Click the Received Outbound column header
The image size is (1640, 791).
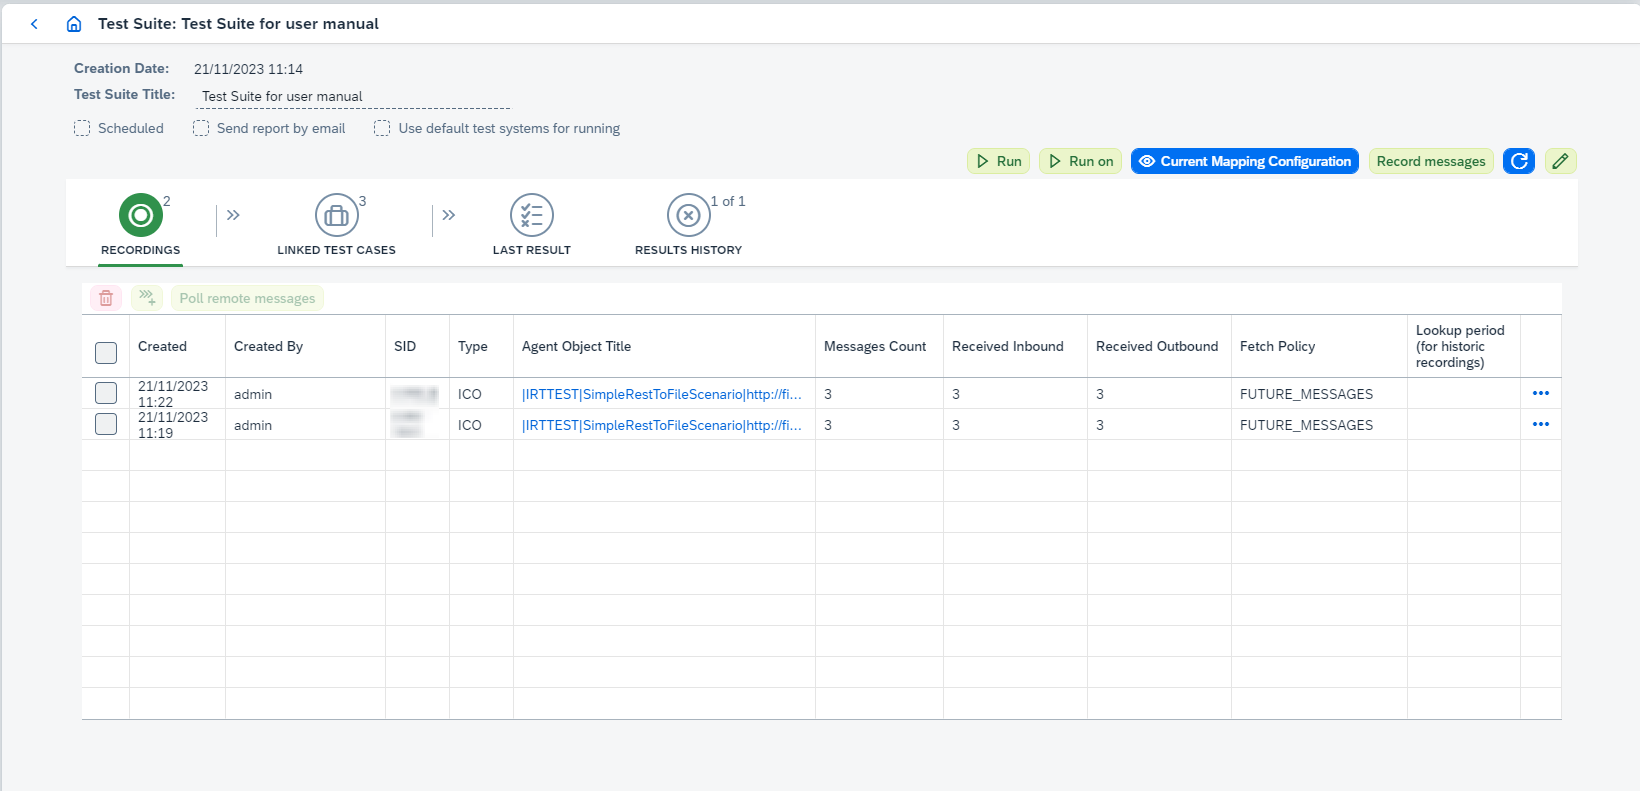point(1157,346)
